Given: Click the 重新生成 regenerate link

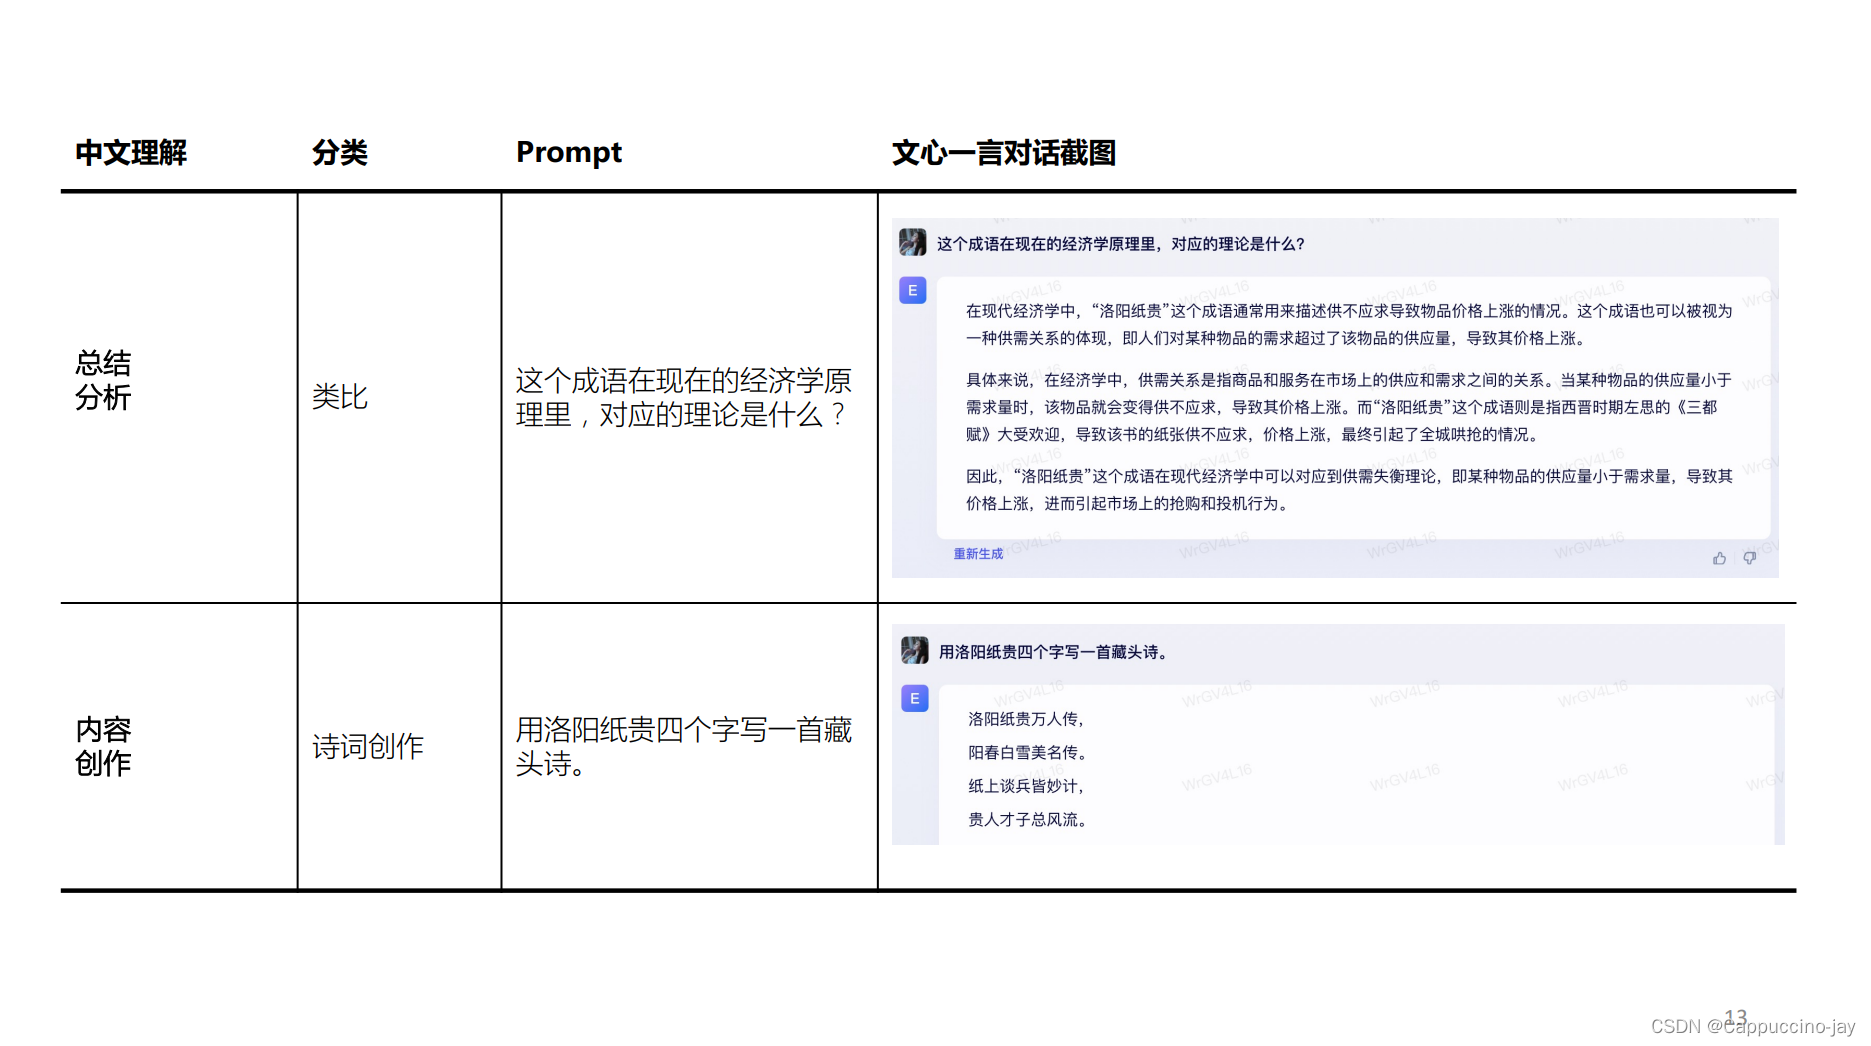Looking at the screenshot, I should coord(978,554).
